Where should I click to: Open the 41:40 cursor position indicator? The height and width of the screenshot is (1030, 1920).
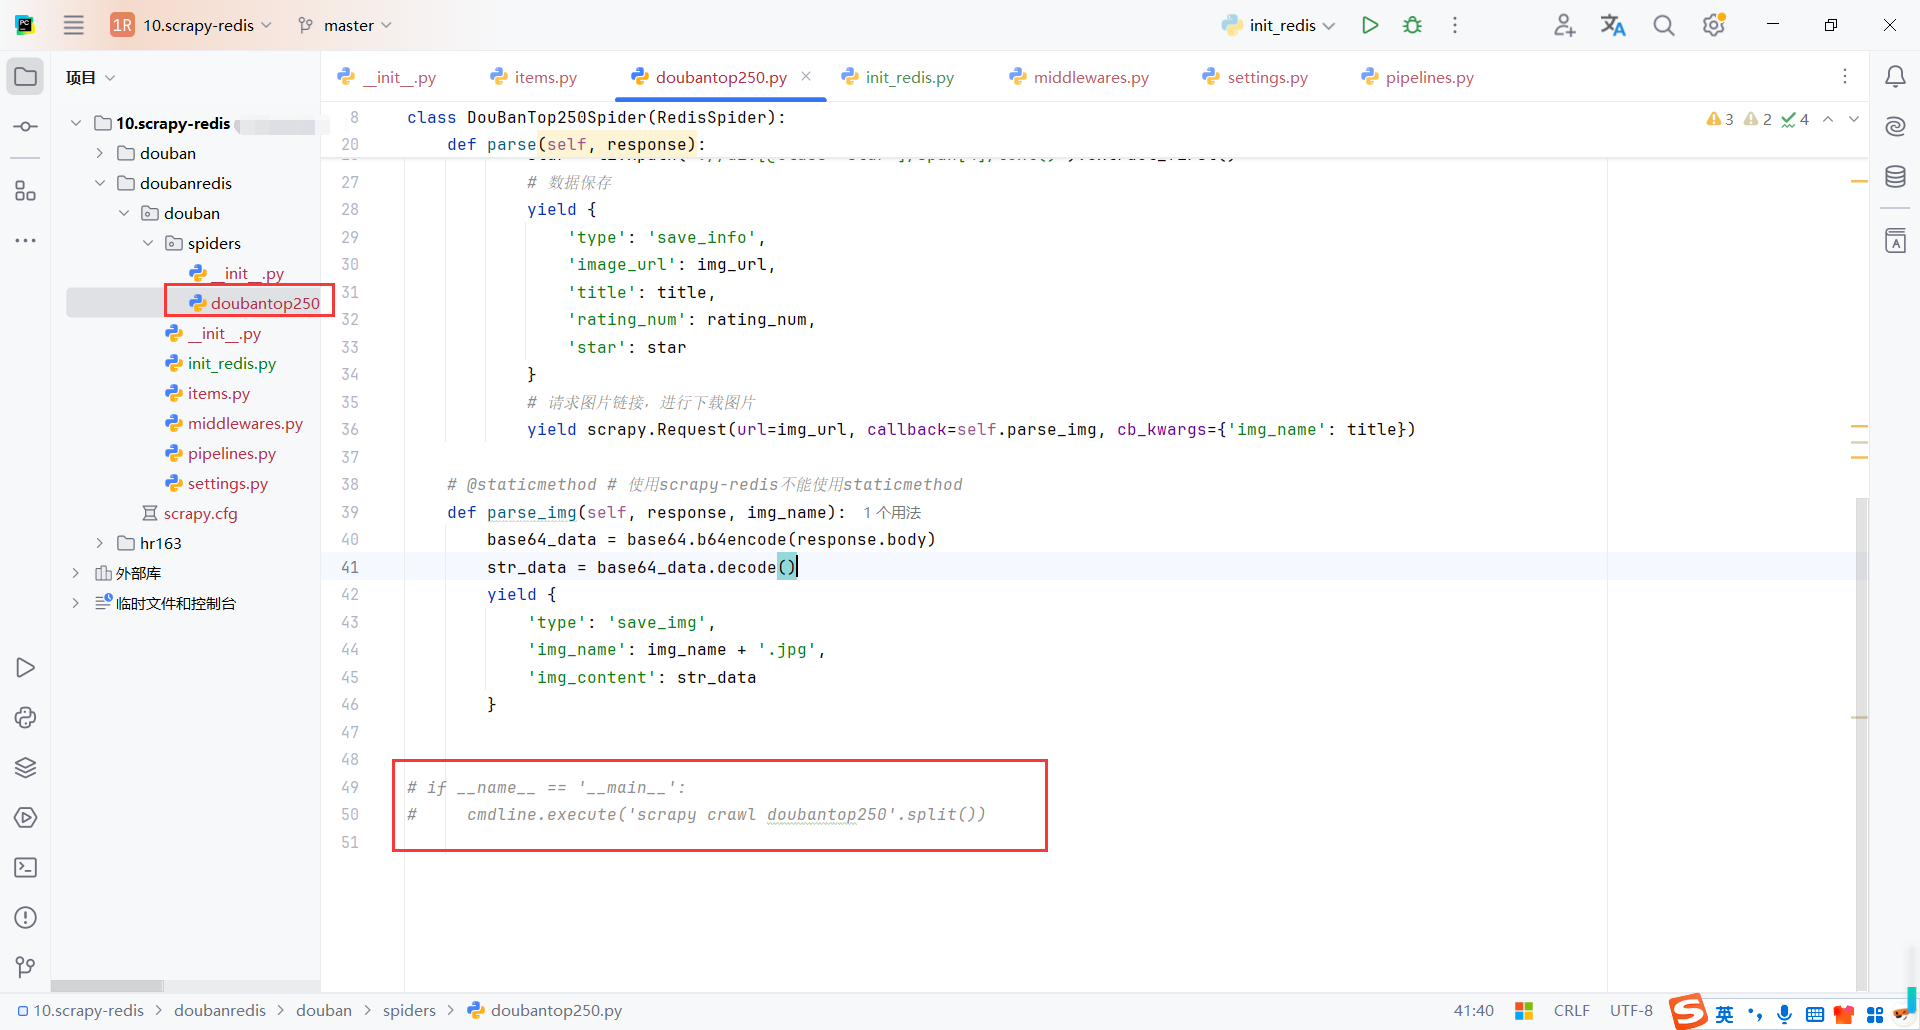point(1473,1011)
